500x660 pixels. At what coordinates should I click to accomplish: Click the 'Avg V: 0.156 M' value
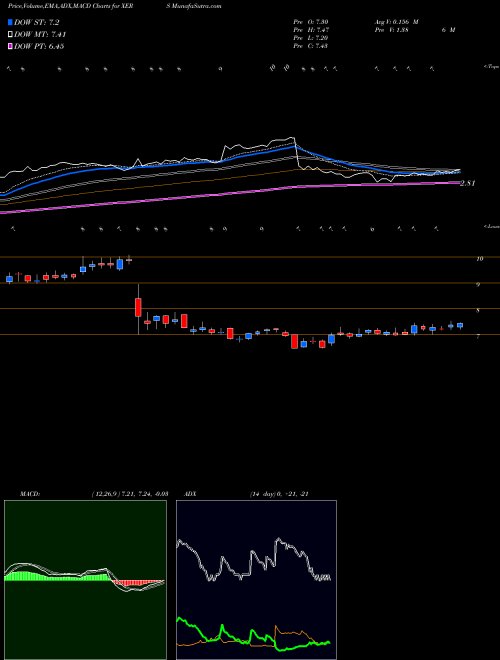point(396,22)
